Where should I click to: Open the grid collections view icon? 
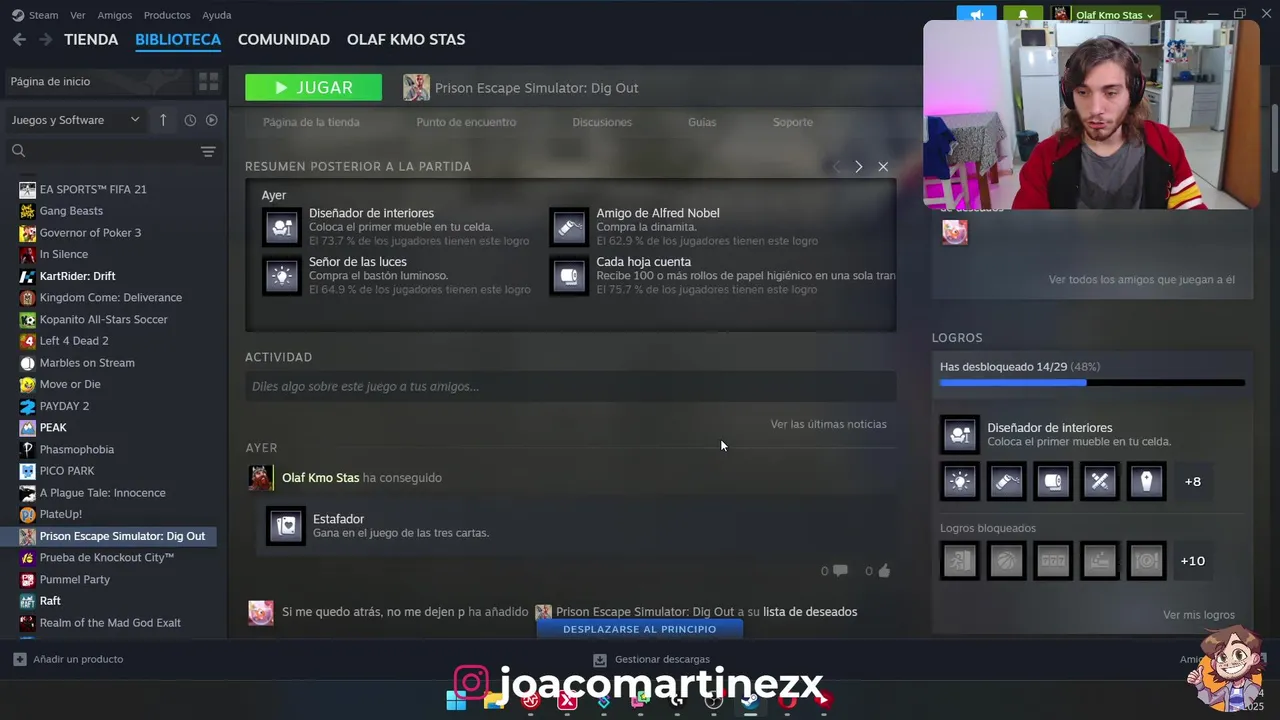[x=208, y=82]
